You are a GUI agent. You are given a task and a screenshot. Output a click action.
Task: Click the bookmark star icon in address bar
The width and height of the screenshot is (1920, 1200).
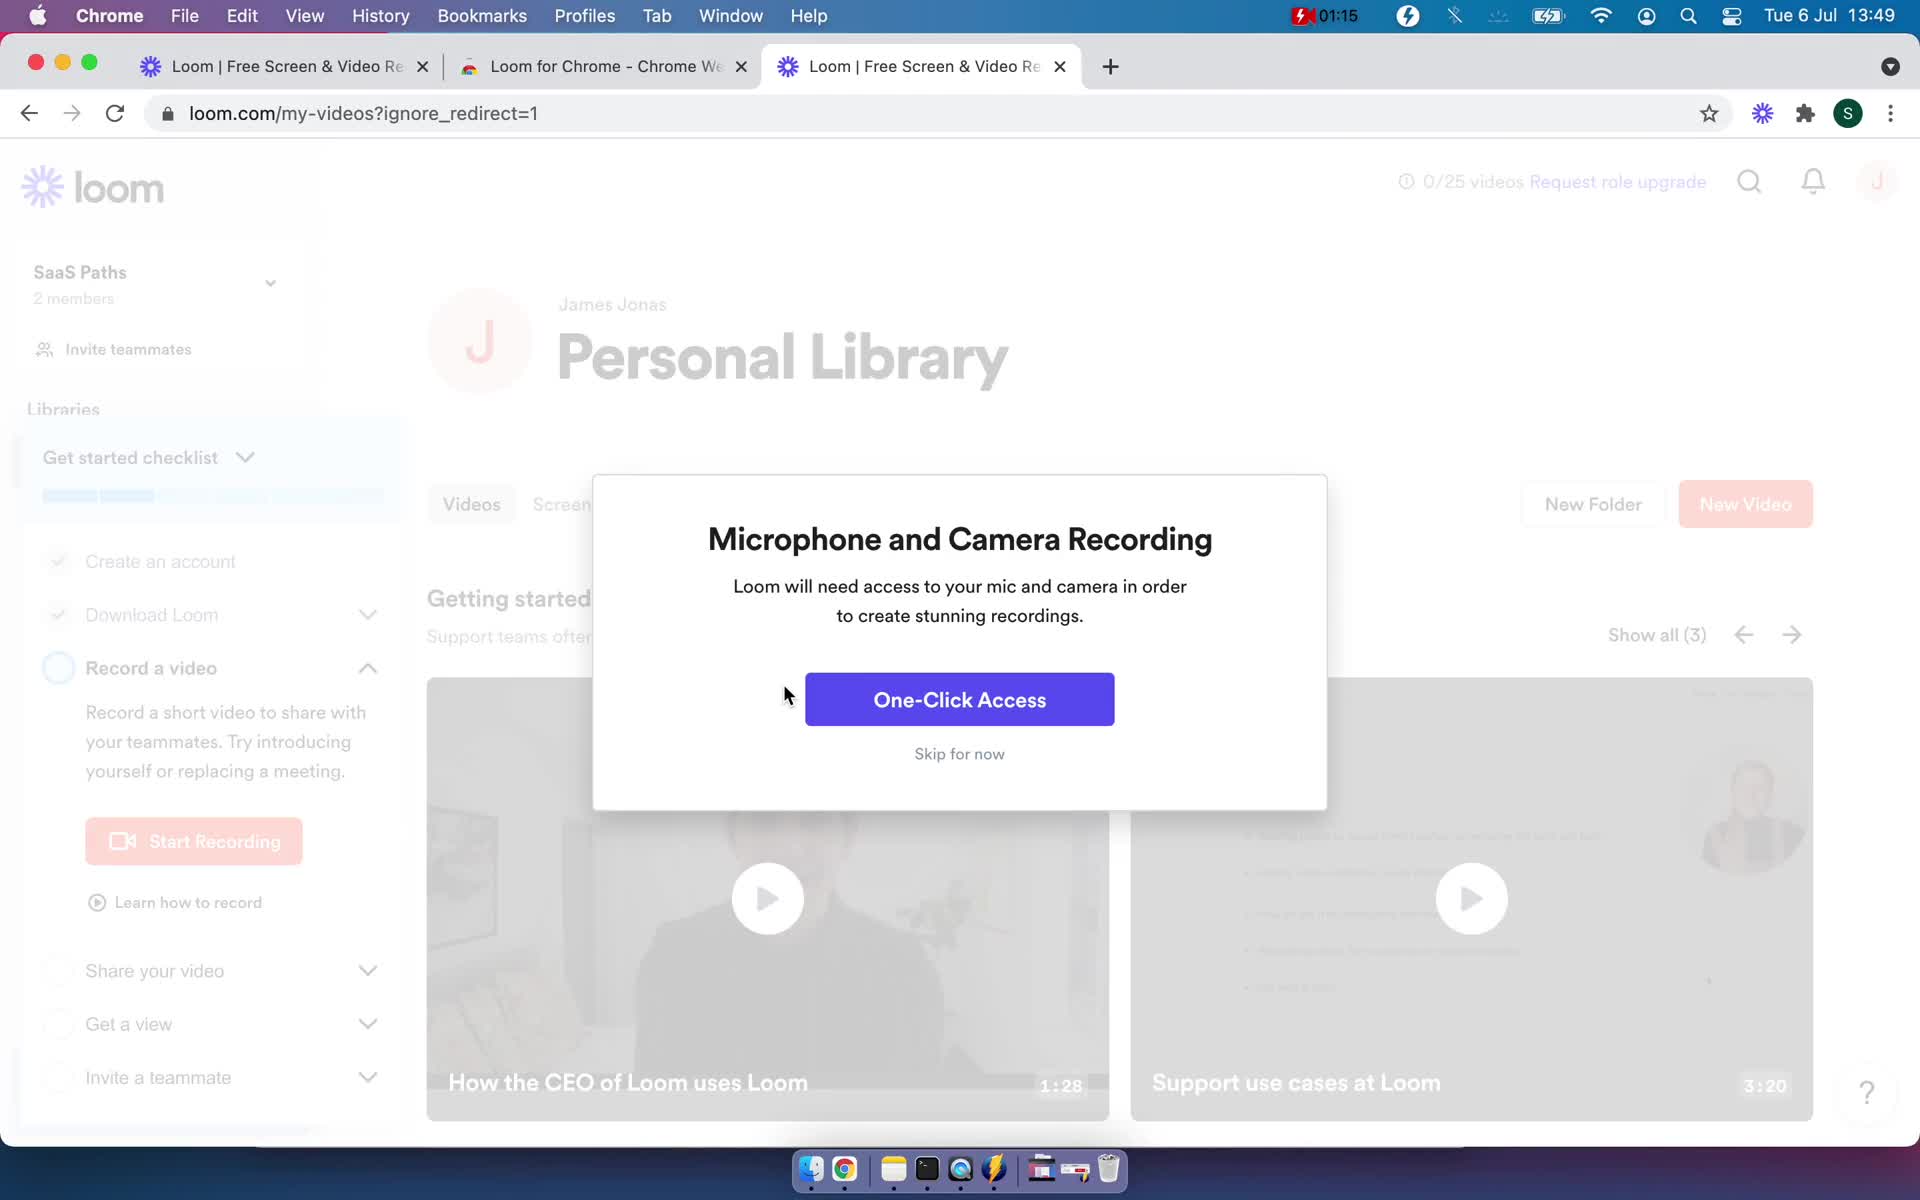coord(1709,113)
